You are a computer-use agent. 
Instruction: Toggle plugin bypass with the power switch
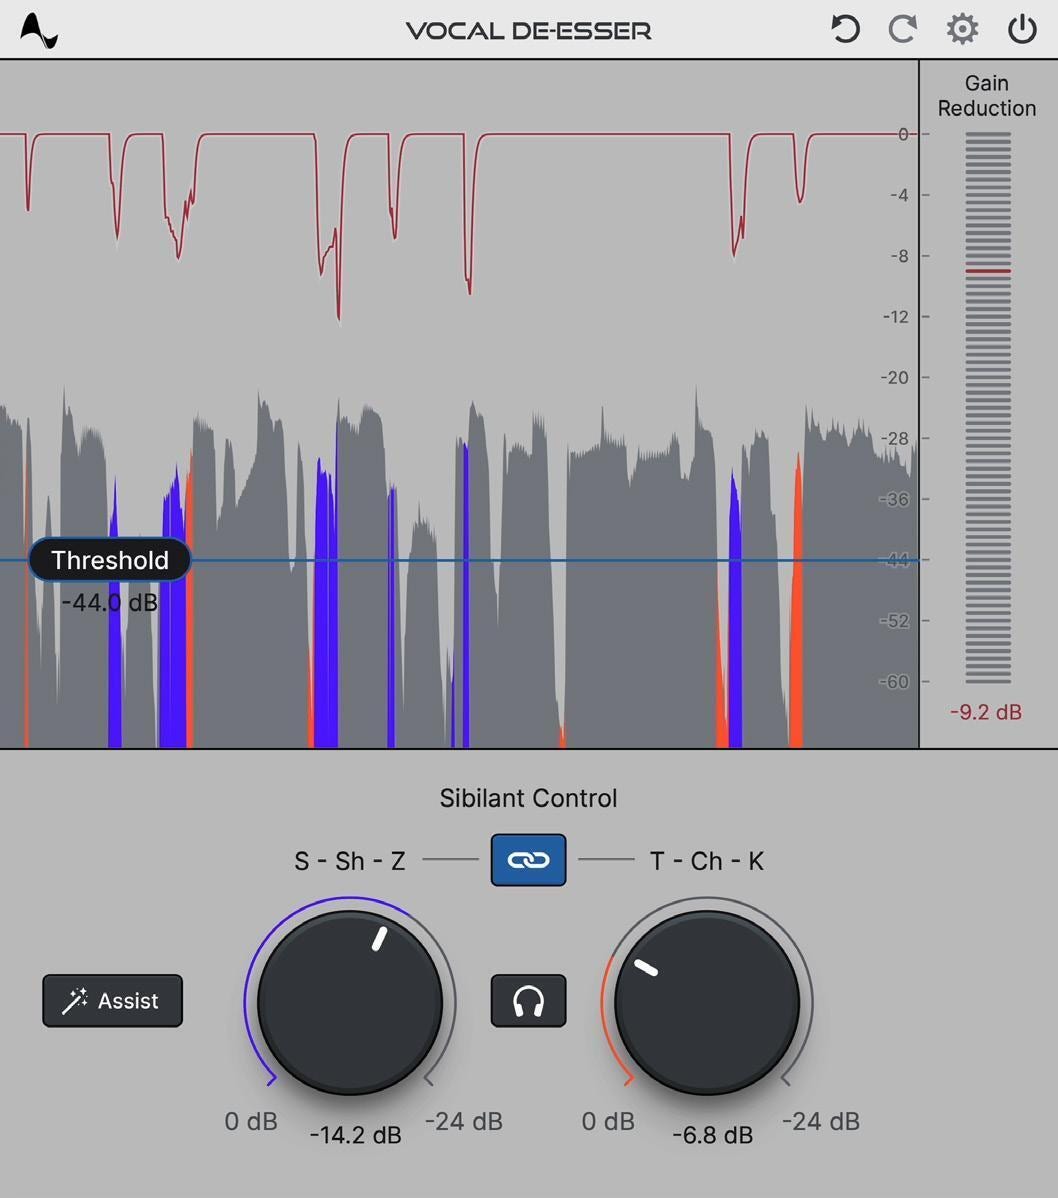1021,29
